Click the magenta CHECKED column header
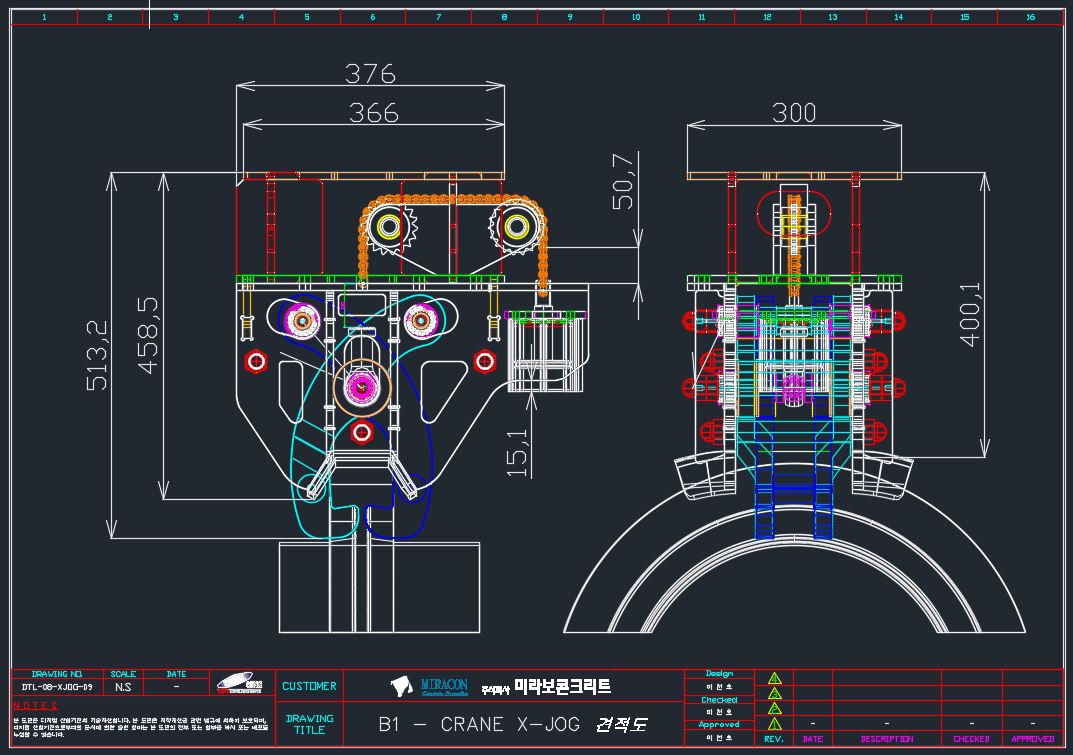 pyautogui.click(x=972, y=739)
